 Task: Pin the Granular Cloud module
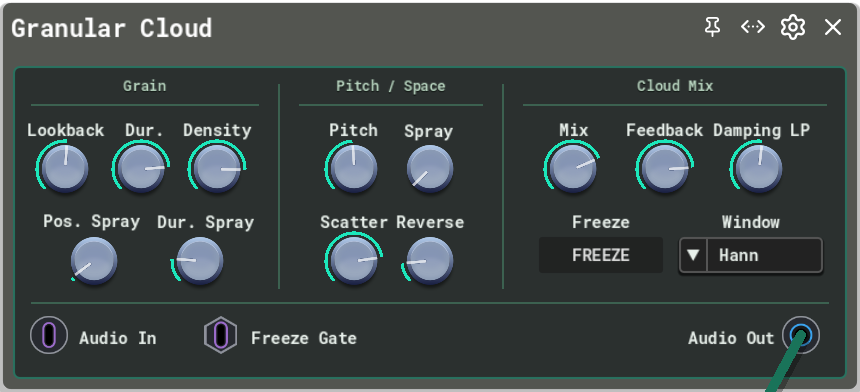712,26
